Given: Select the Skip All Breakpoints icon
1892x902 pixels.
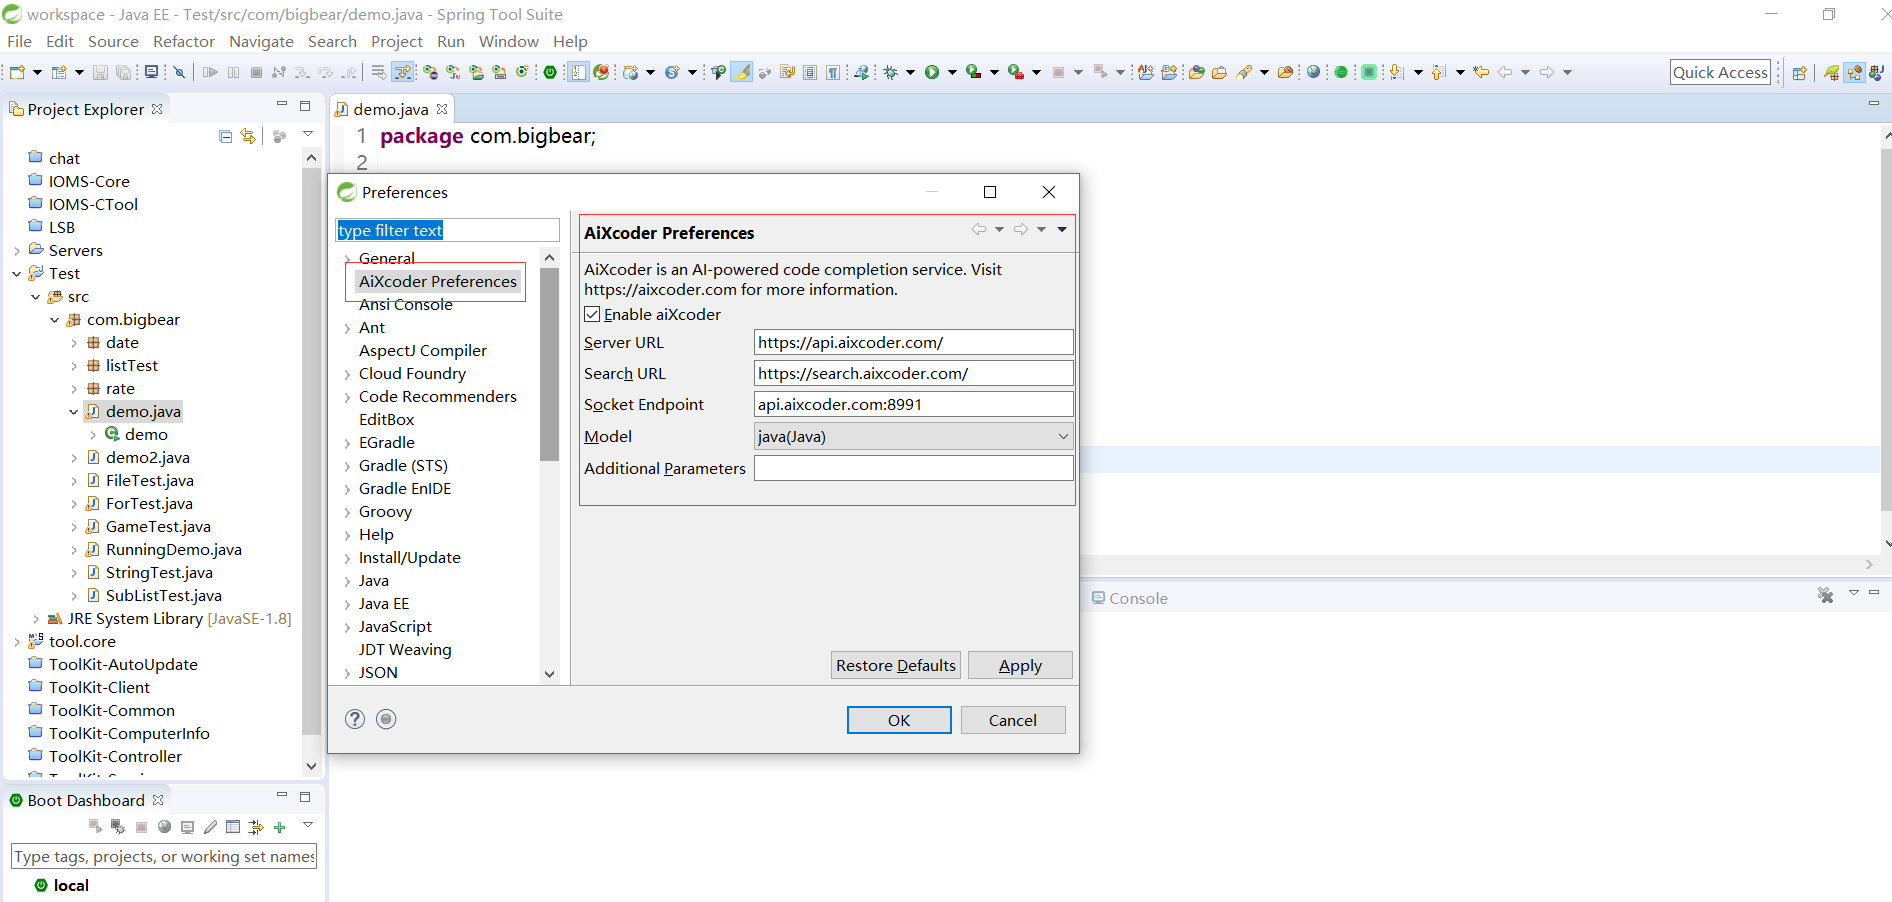Looking at the screenshot, I should point(179,72).
